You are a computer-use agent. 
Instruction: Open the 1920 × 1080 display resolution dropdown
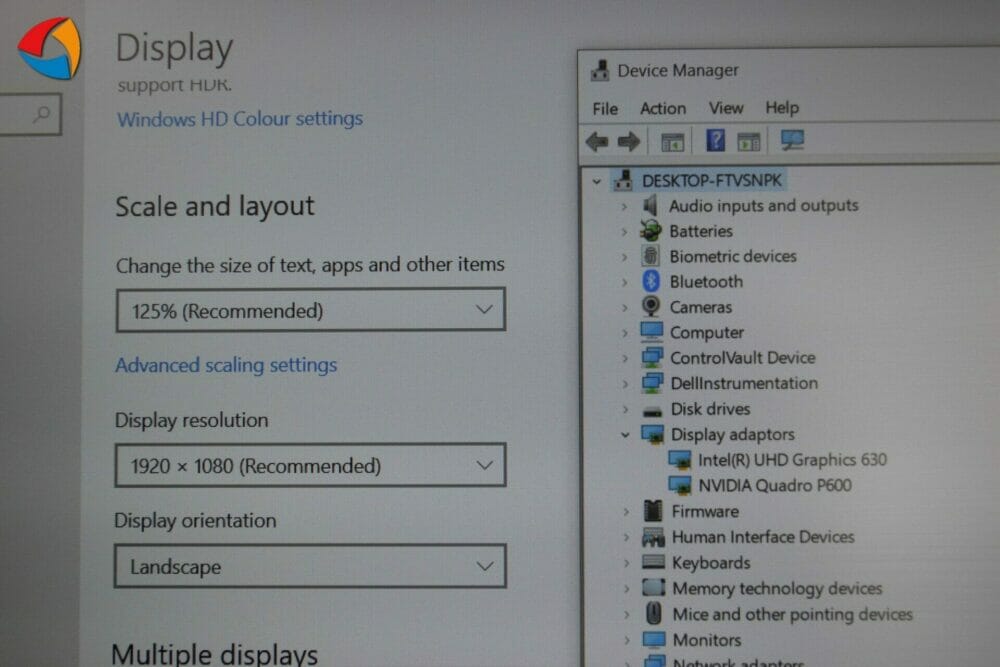point(311,465)
